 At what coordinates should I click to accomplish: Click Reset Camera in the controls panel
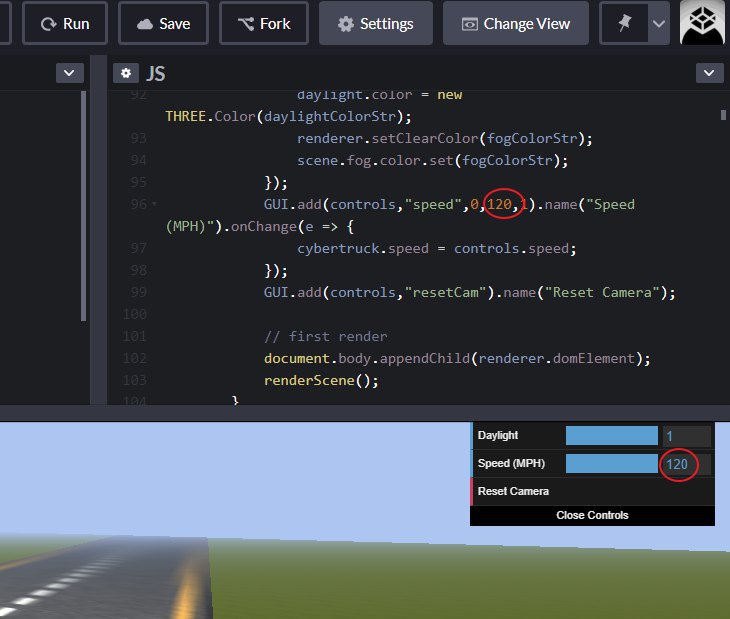tap(593, 491)
